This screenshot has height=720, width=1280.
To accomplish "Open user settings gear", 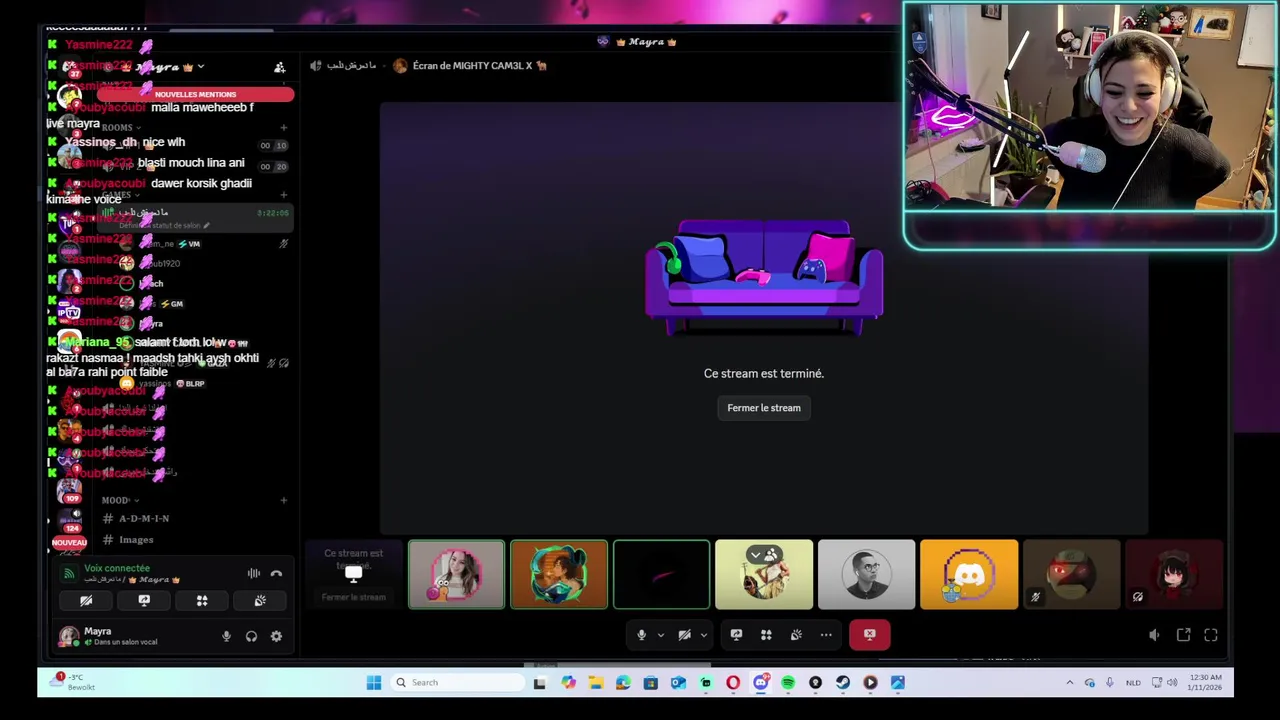I will tap(276, 636).
